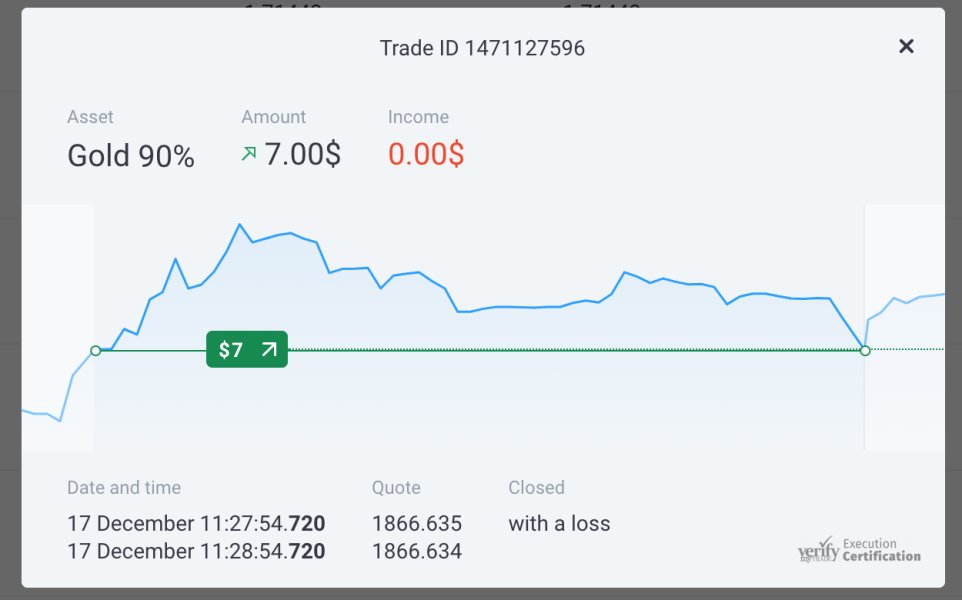
Task: Click the Trade ID 1471127596 title
Action: pos(482,48)
